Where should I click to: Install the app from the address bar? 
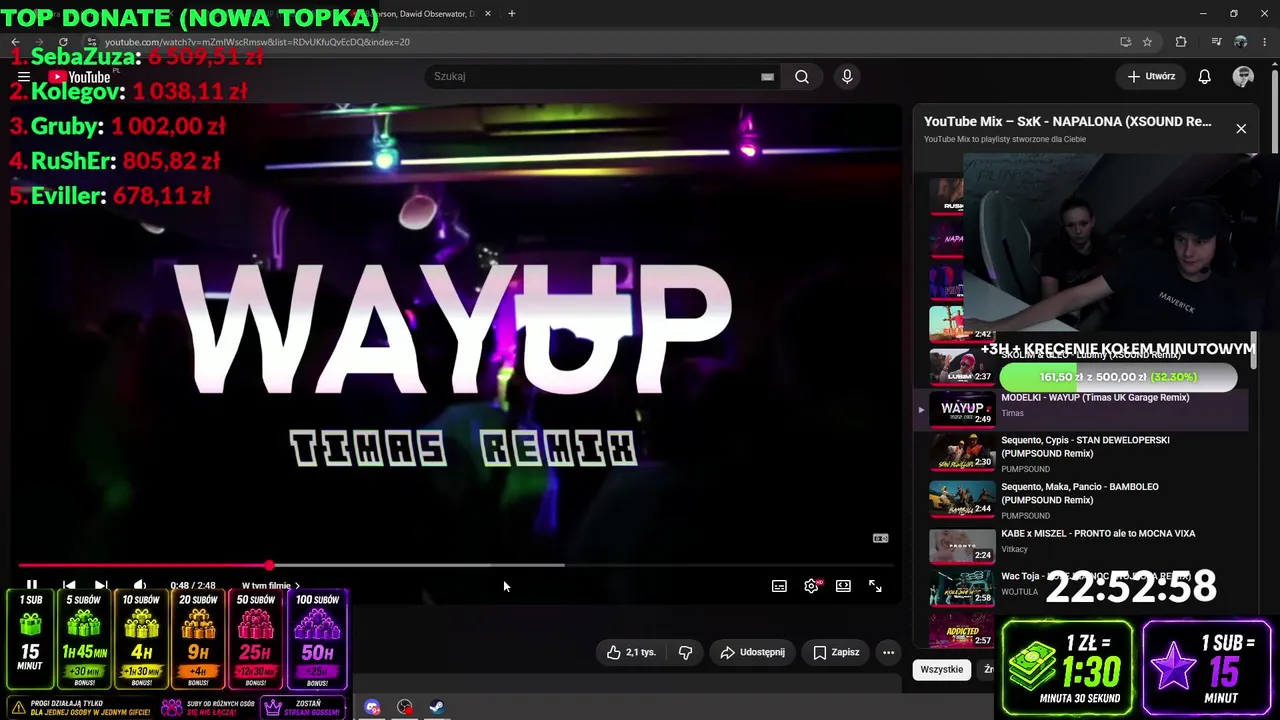pyautogui.click(x=1125, y=42)
